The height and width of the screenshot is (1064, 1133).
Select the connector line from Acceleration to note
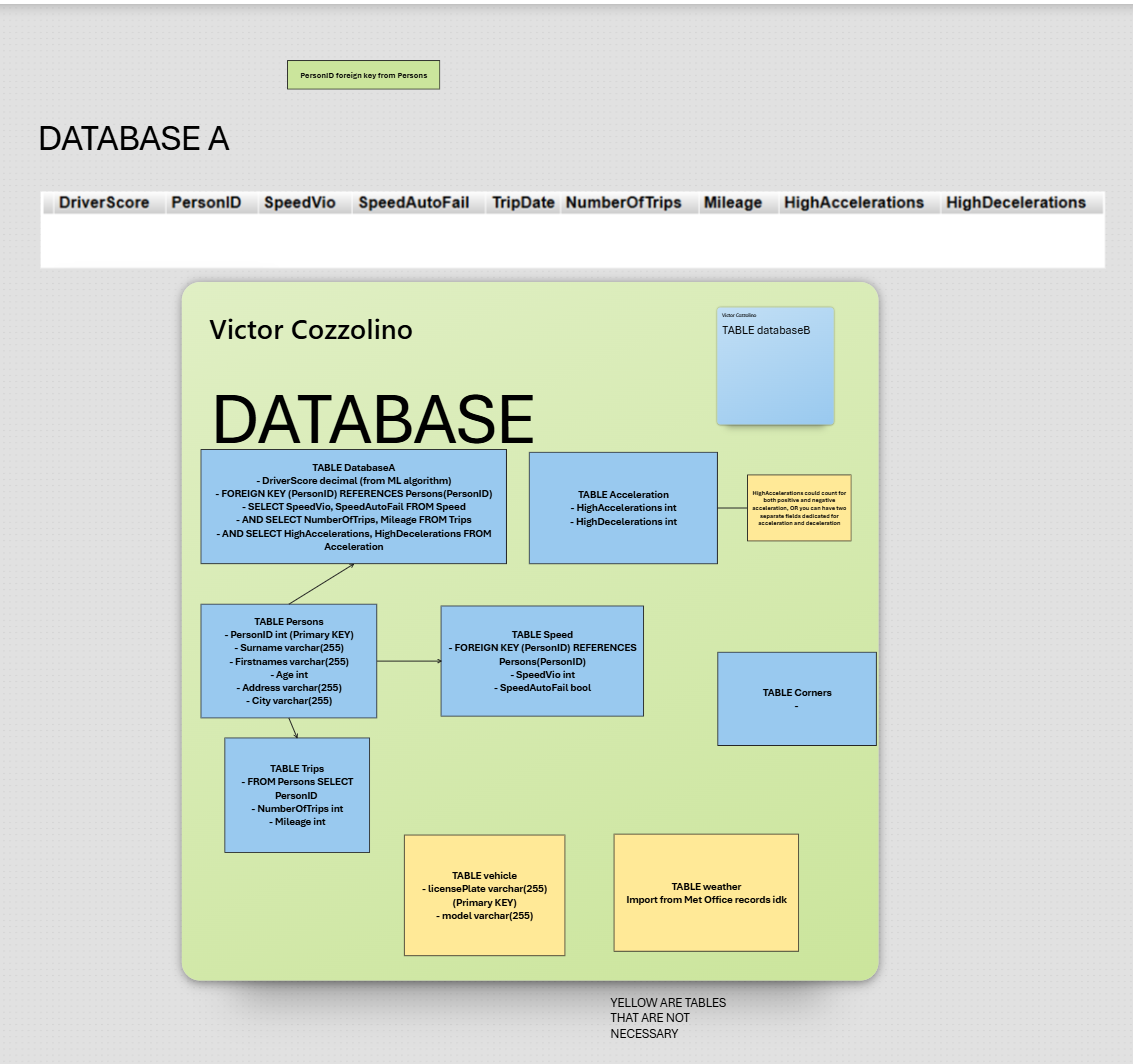tap(733, 508)
